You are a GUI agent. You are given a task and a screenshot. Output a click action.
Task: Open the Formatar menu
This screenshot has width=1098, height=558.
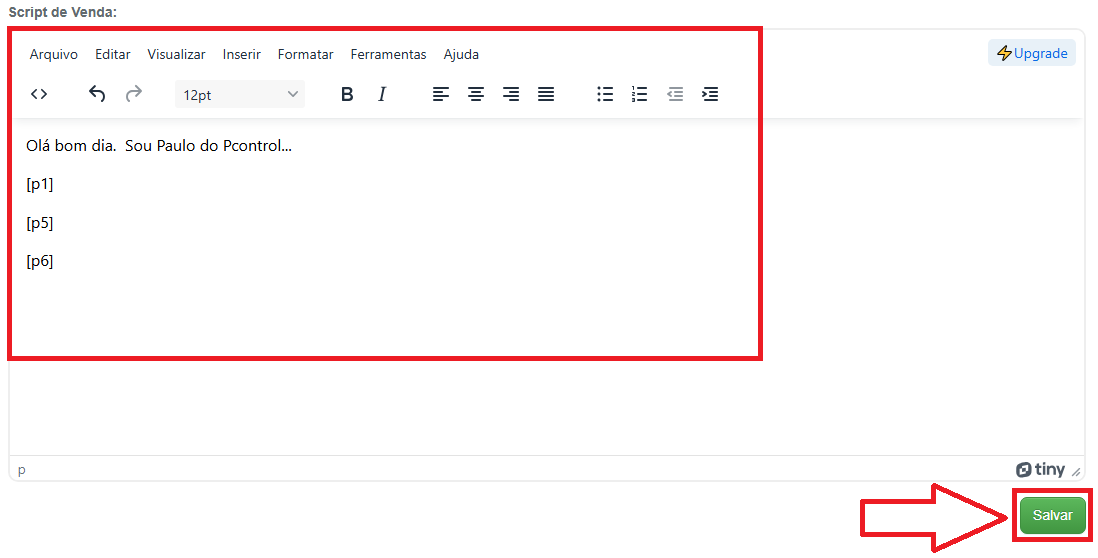coord(306,54)
